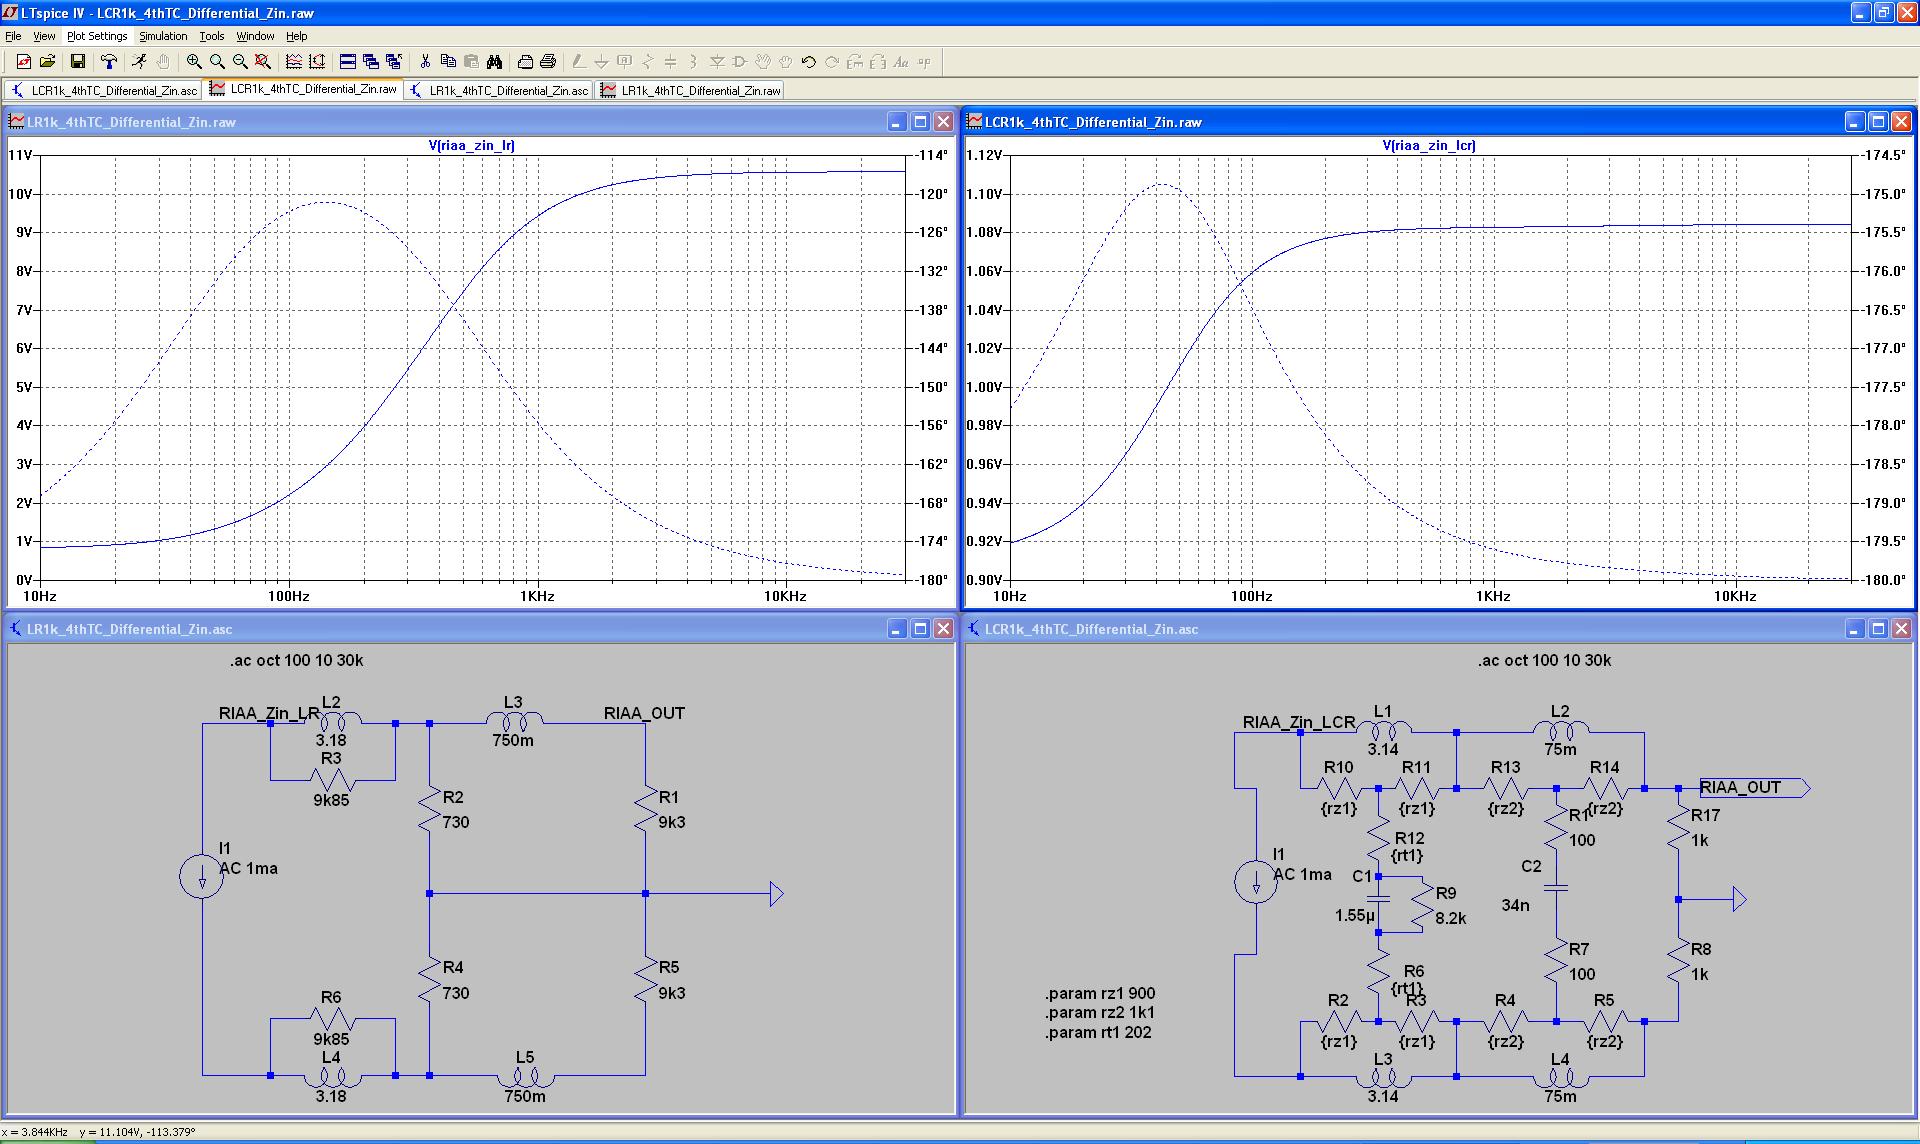Click the L3 750m inductor value
This screenshot has height=1144, width=1920.
click(x=513, y=740)
